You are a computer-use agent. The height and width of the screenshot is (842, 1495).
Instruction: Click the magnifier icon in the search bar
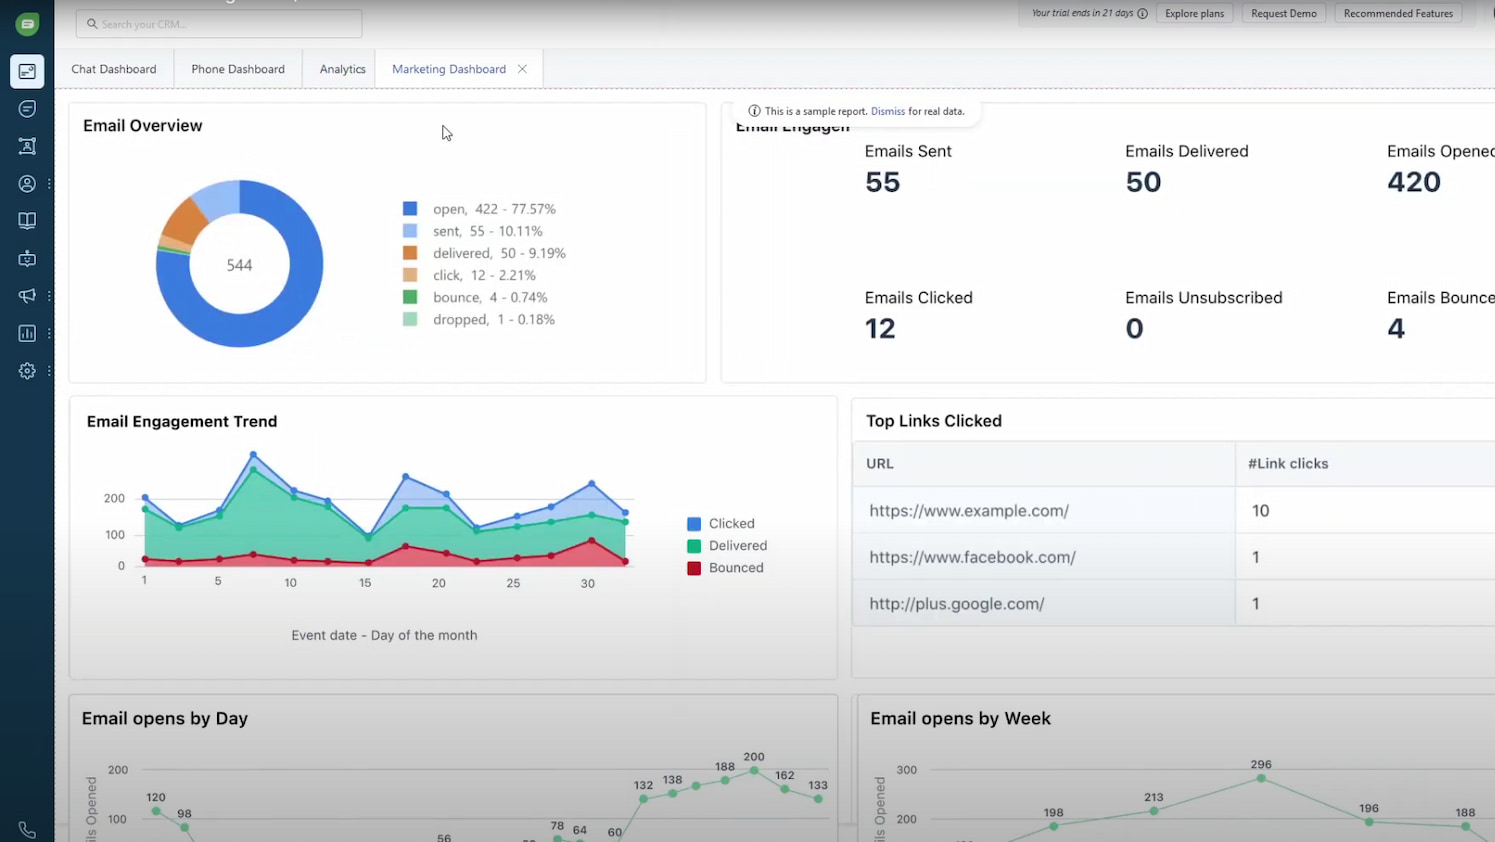click(91, 23)
